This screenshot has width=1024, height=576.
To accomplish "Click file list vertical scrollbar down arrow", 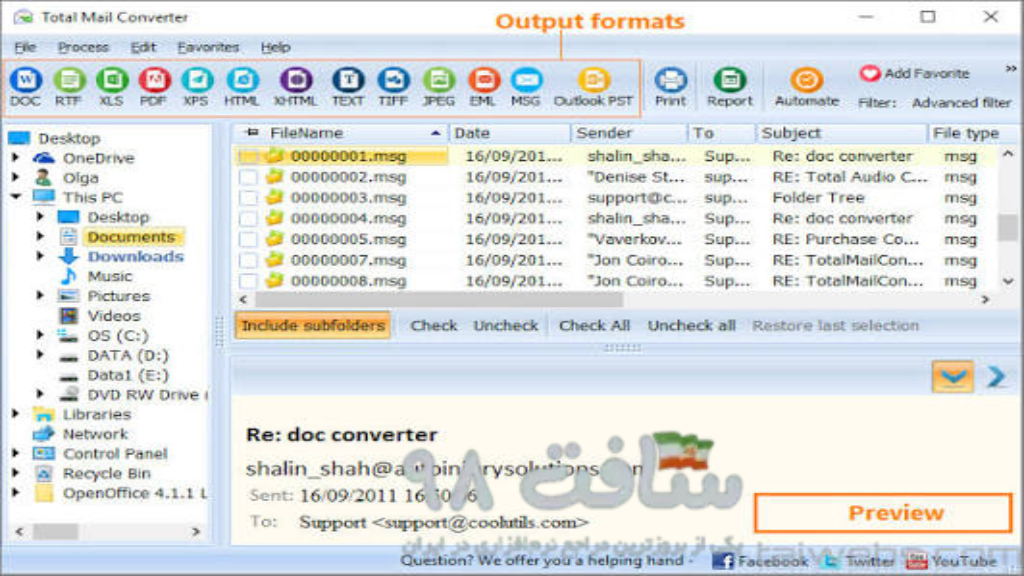I will [1008, 281].
